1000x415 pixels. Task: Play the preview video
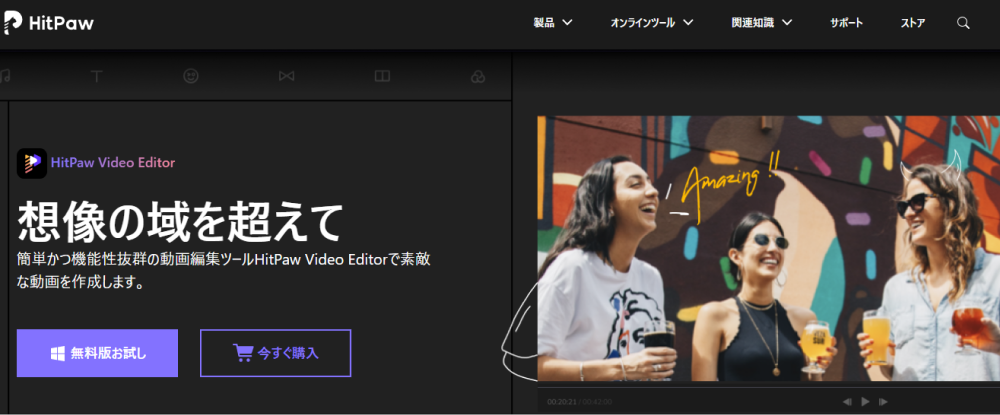coord(865,402)
